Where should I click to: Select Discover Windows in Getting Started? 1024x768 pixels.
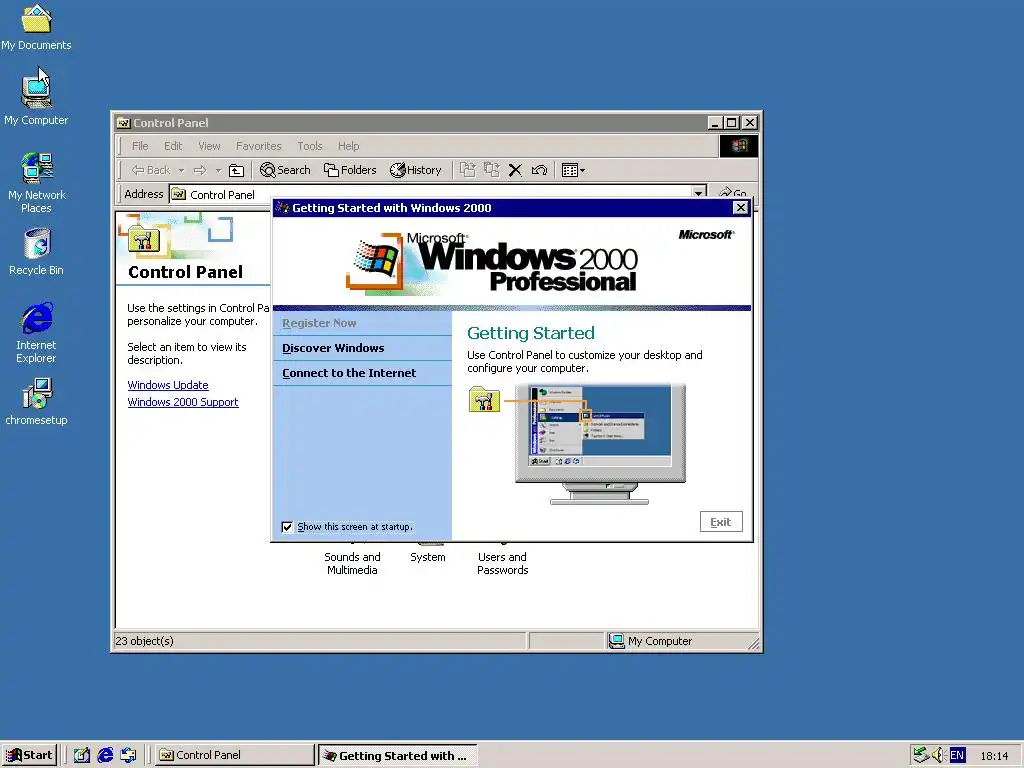click(333, 348)
